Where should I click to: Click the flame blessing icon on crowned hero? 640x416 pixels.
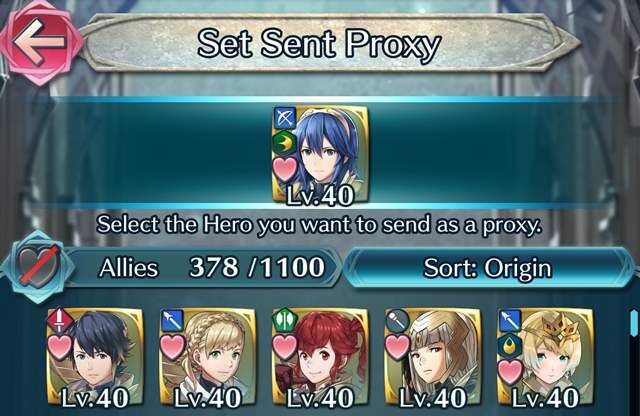point(510,345)
